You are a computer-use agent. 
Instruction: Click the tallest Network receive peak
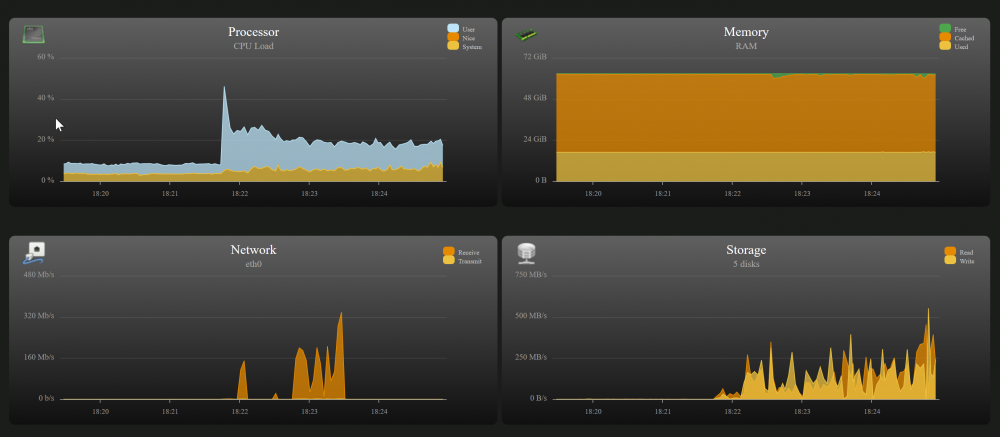point(341,313)
